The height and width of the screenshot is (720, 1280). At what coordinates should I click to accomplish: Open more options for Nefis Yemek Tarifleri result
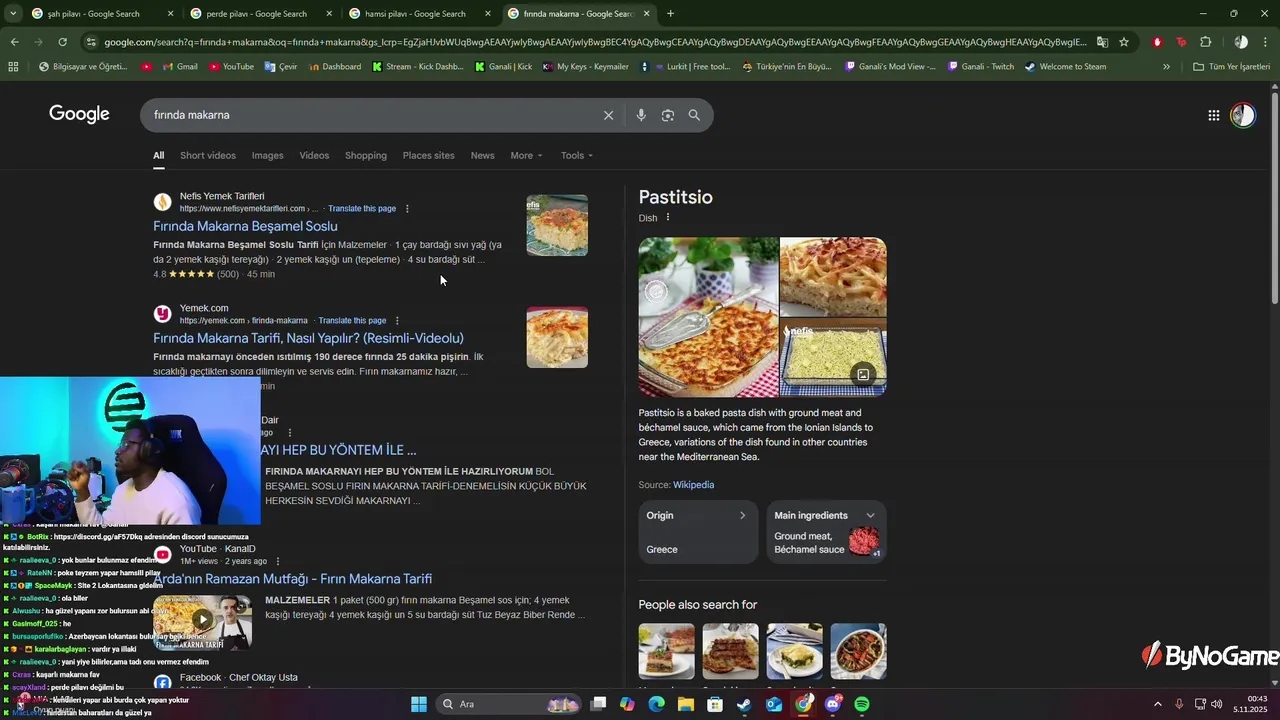(407, 209)
